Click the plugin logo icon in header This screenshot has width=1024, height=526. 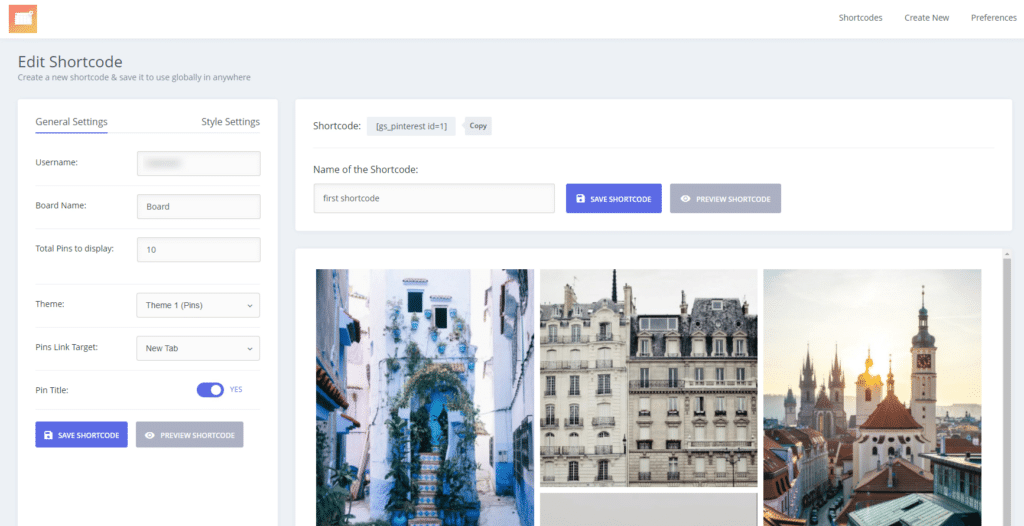point(23,19)
